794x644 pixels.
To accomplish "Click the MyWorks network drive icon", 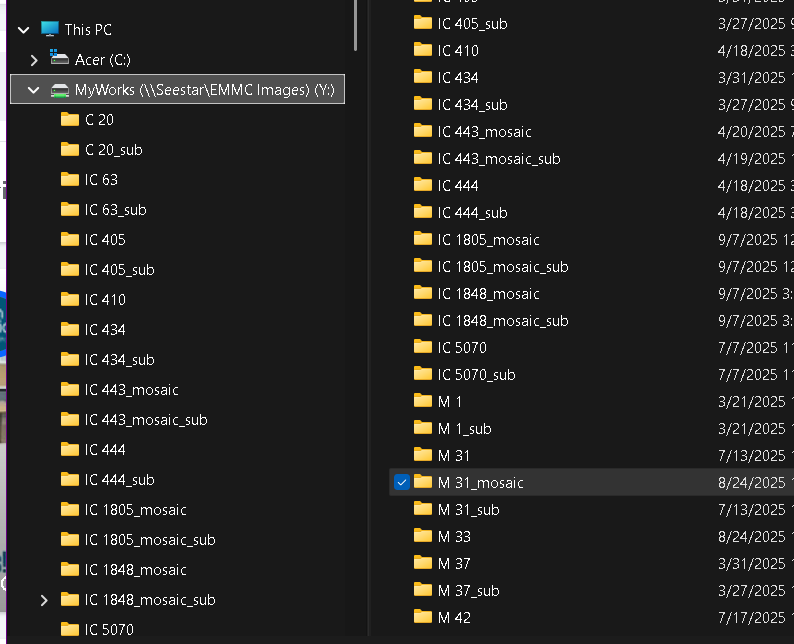I will tap(60, 90).
